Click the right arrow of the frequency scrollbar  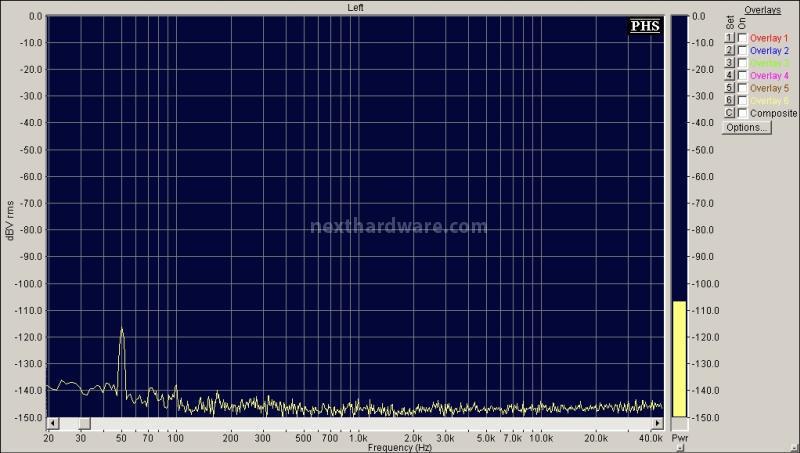657,423
